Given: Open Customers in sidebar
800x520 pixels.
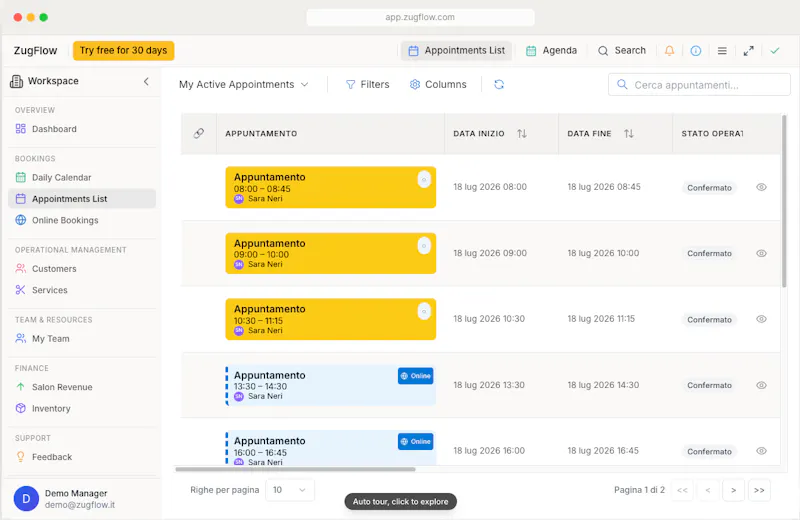Looking at the screenshot, I should tap(82, 269).
